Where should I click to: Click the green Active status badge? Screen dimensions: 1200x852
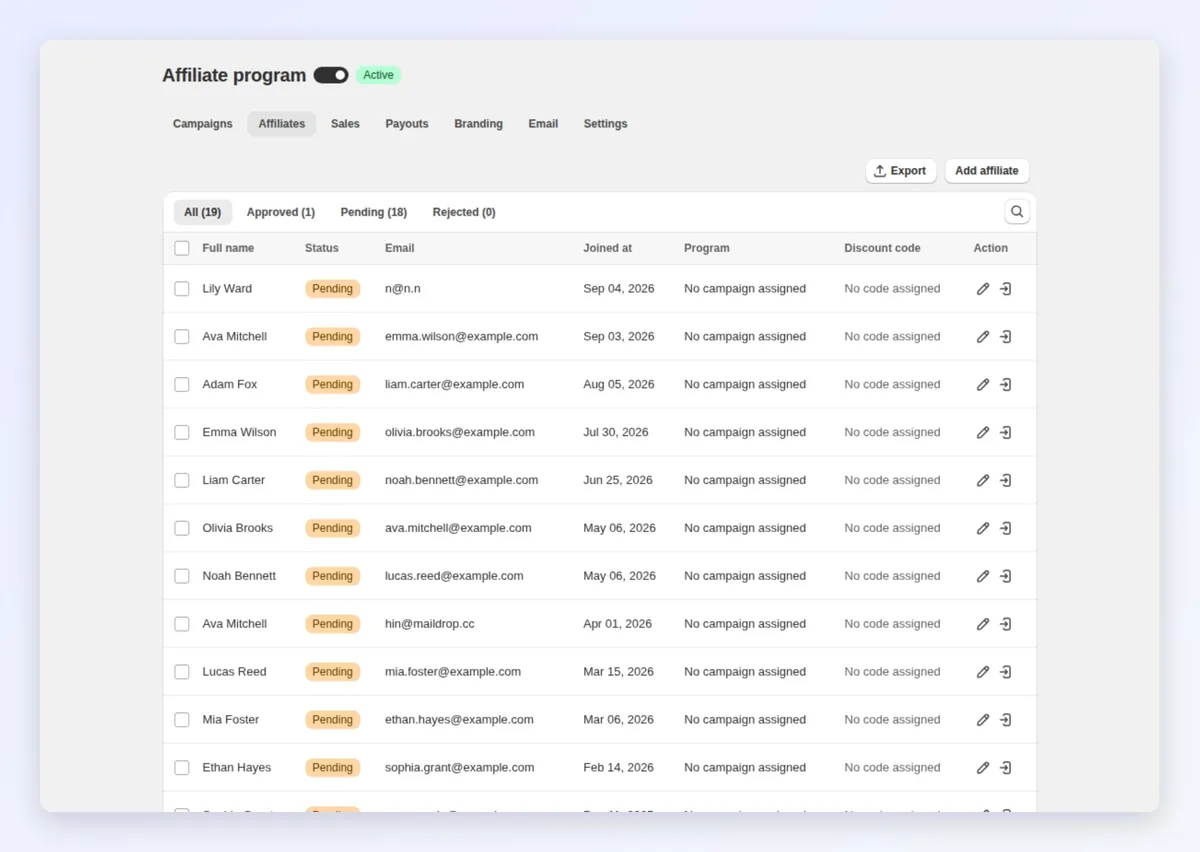click(378, 75)
